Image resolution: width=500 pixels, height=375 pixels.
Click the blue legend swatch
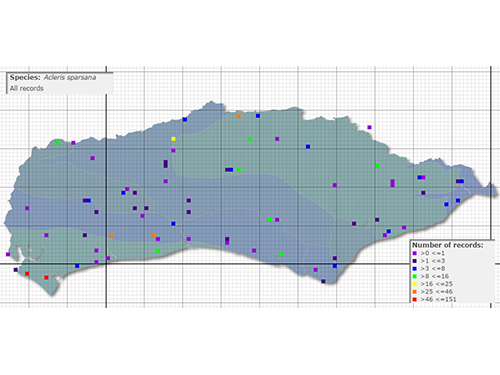coord(415,269)
